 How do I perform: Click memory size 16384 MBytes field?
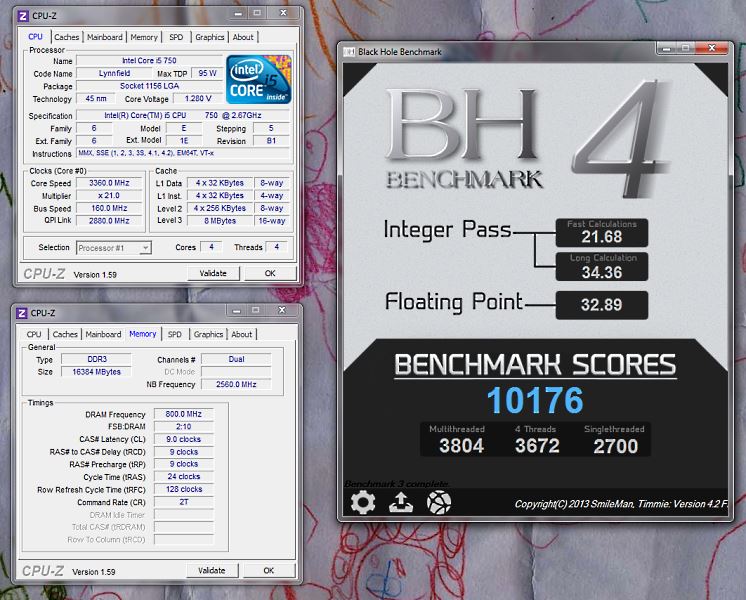[97, 372]
